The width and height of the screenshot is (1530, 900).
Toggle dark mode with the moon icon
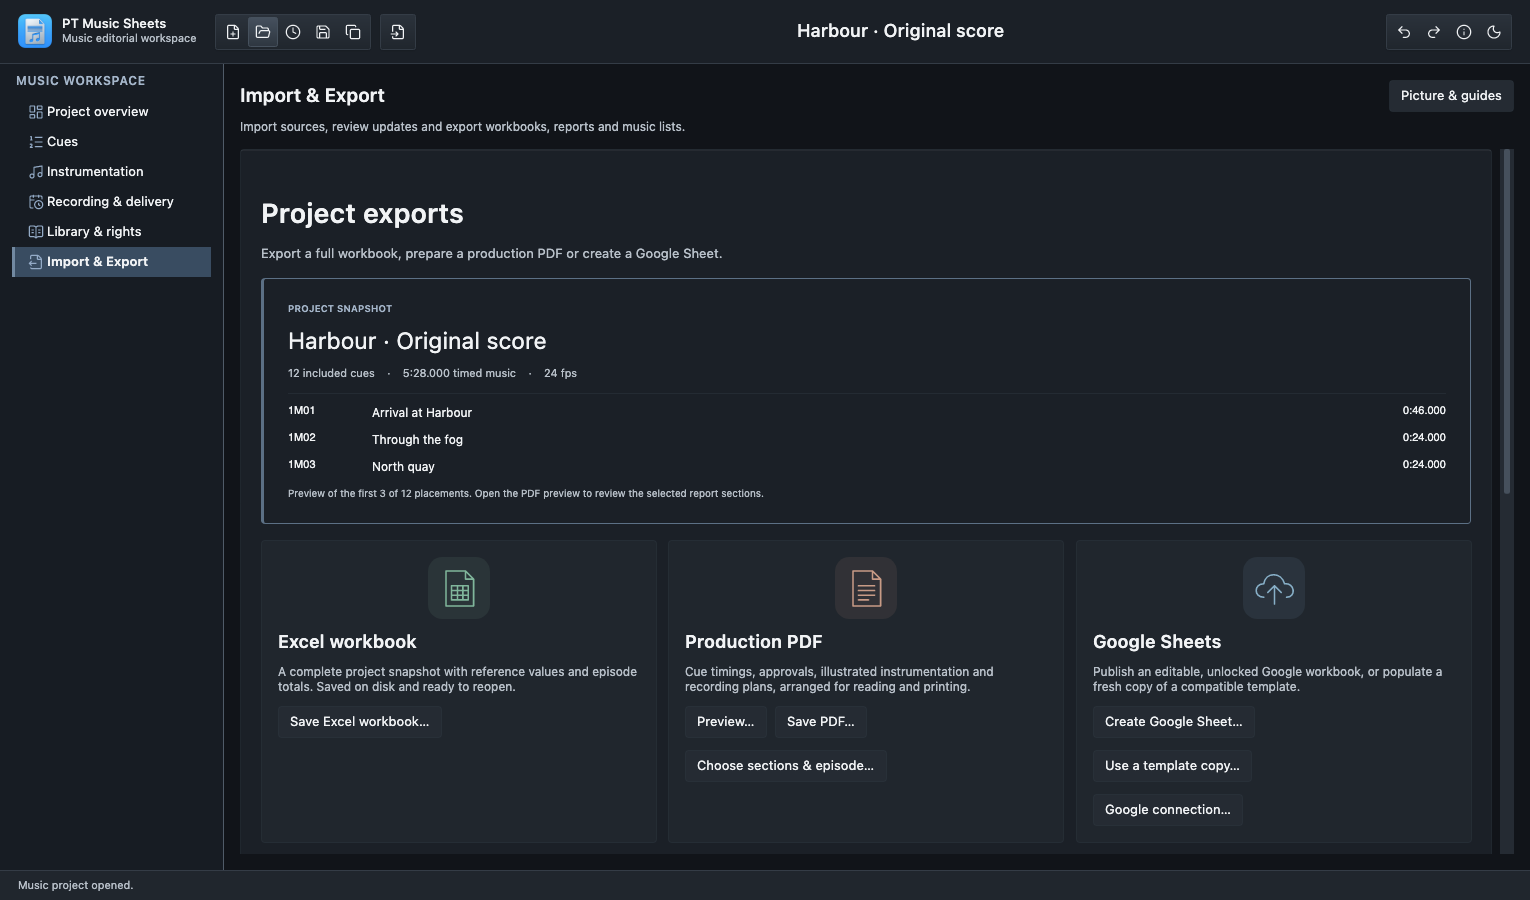[x=1494, y=32]
